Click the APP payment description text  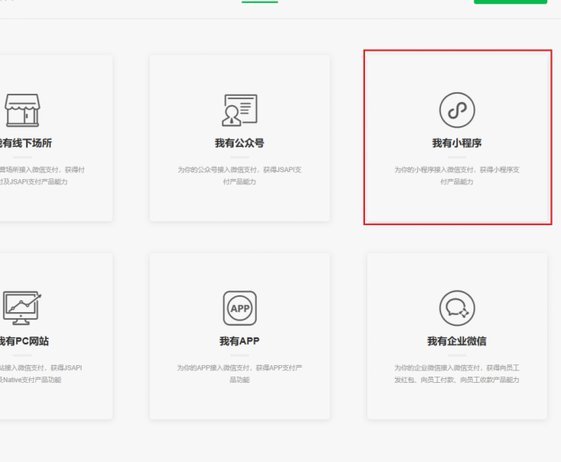click(239, 373)
